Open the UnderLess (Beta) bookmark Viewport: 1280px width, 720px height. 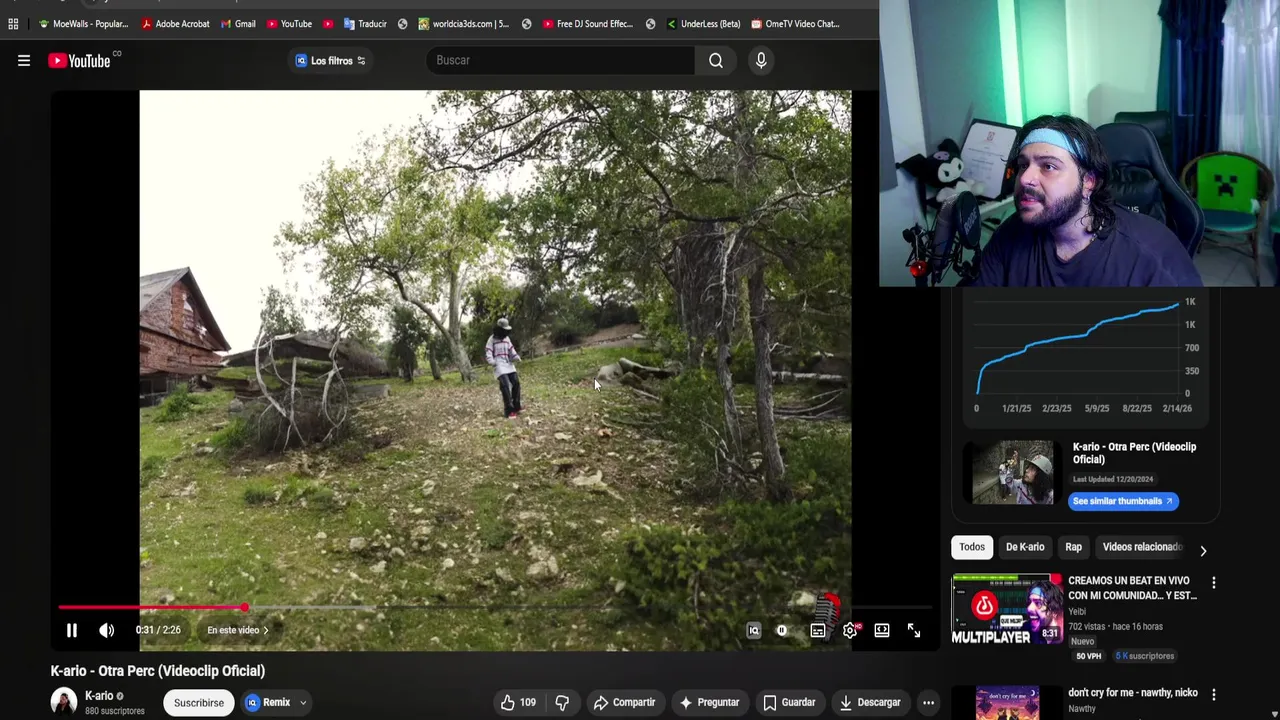[x=703, y=24]
